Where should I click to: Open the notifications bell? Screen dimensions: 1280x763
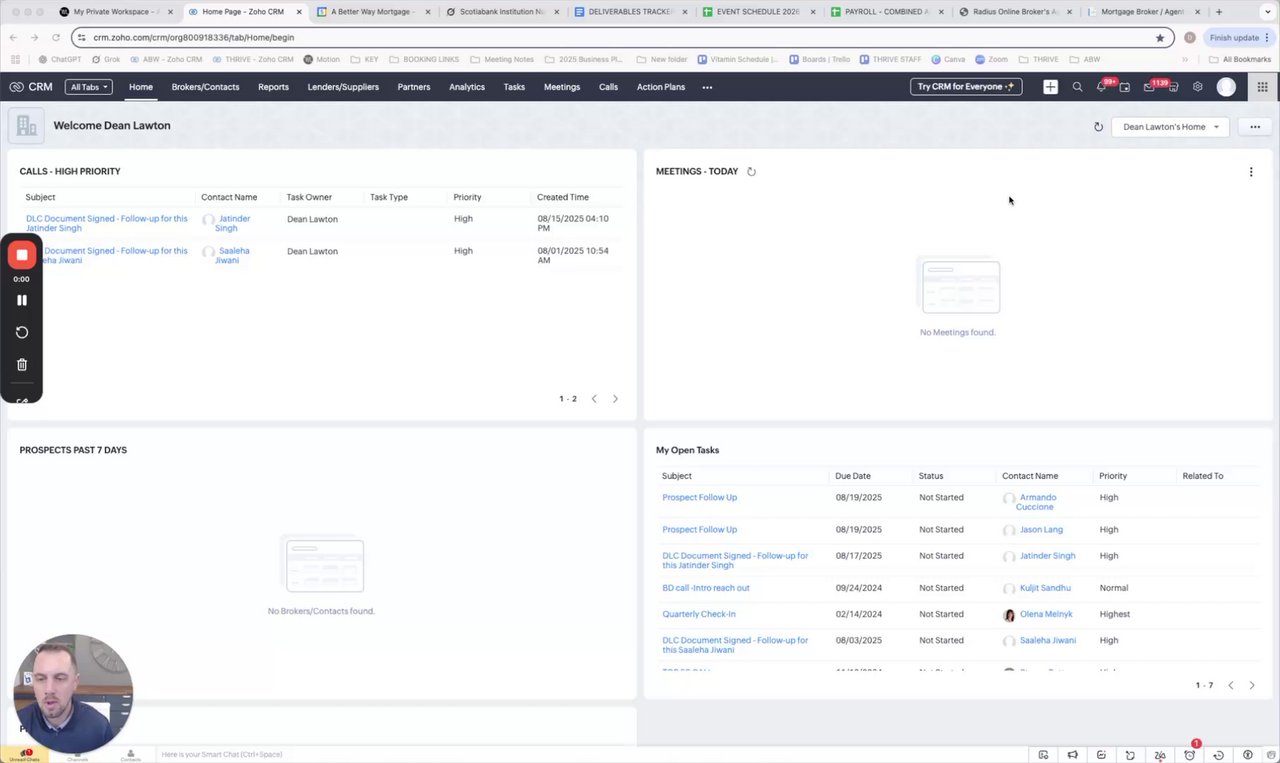click(x=1101, y=87)
